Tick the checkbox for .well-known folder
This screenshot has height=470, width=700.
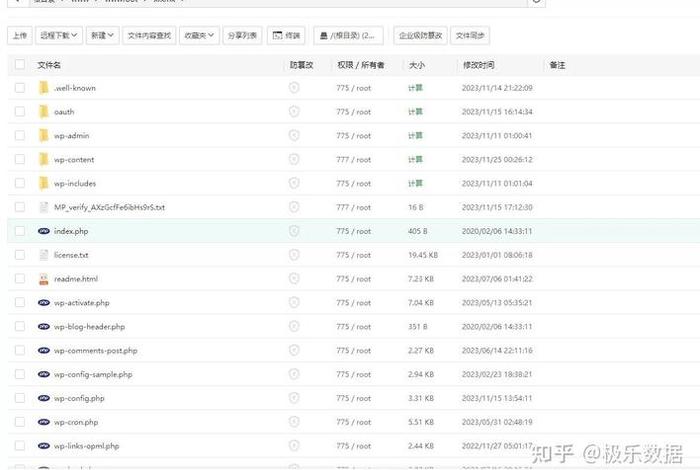tap(19, 88)
